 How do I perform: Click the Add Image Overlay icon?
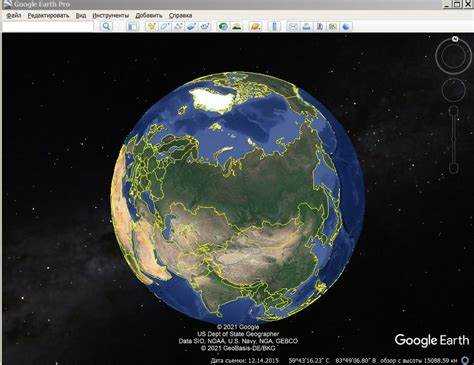coord(191,26)
